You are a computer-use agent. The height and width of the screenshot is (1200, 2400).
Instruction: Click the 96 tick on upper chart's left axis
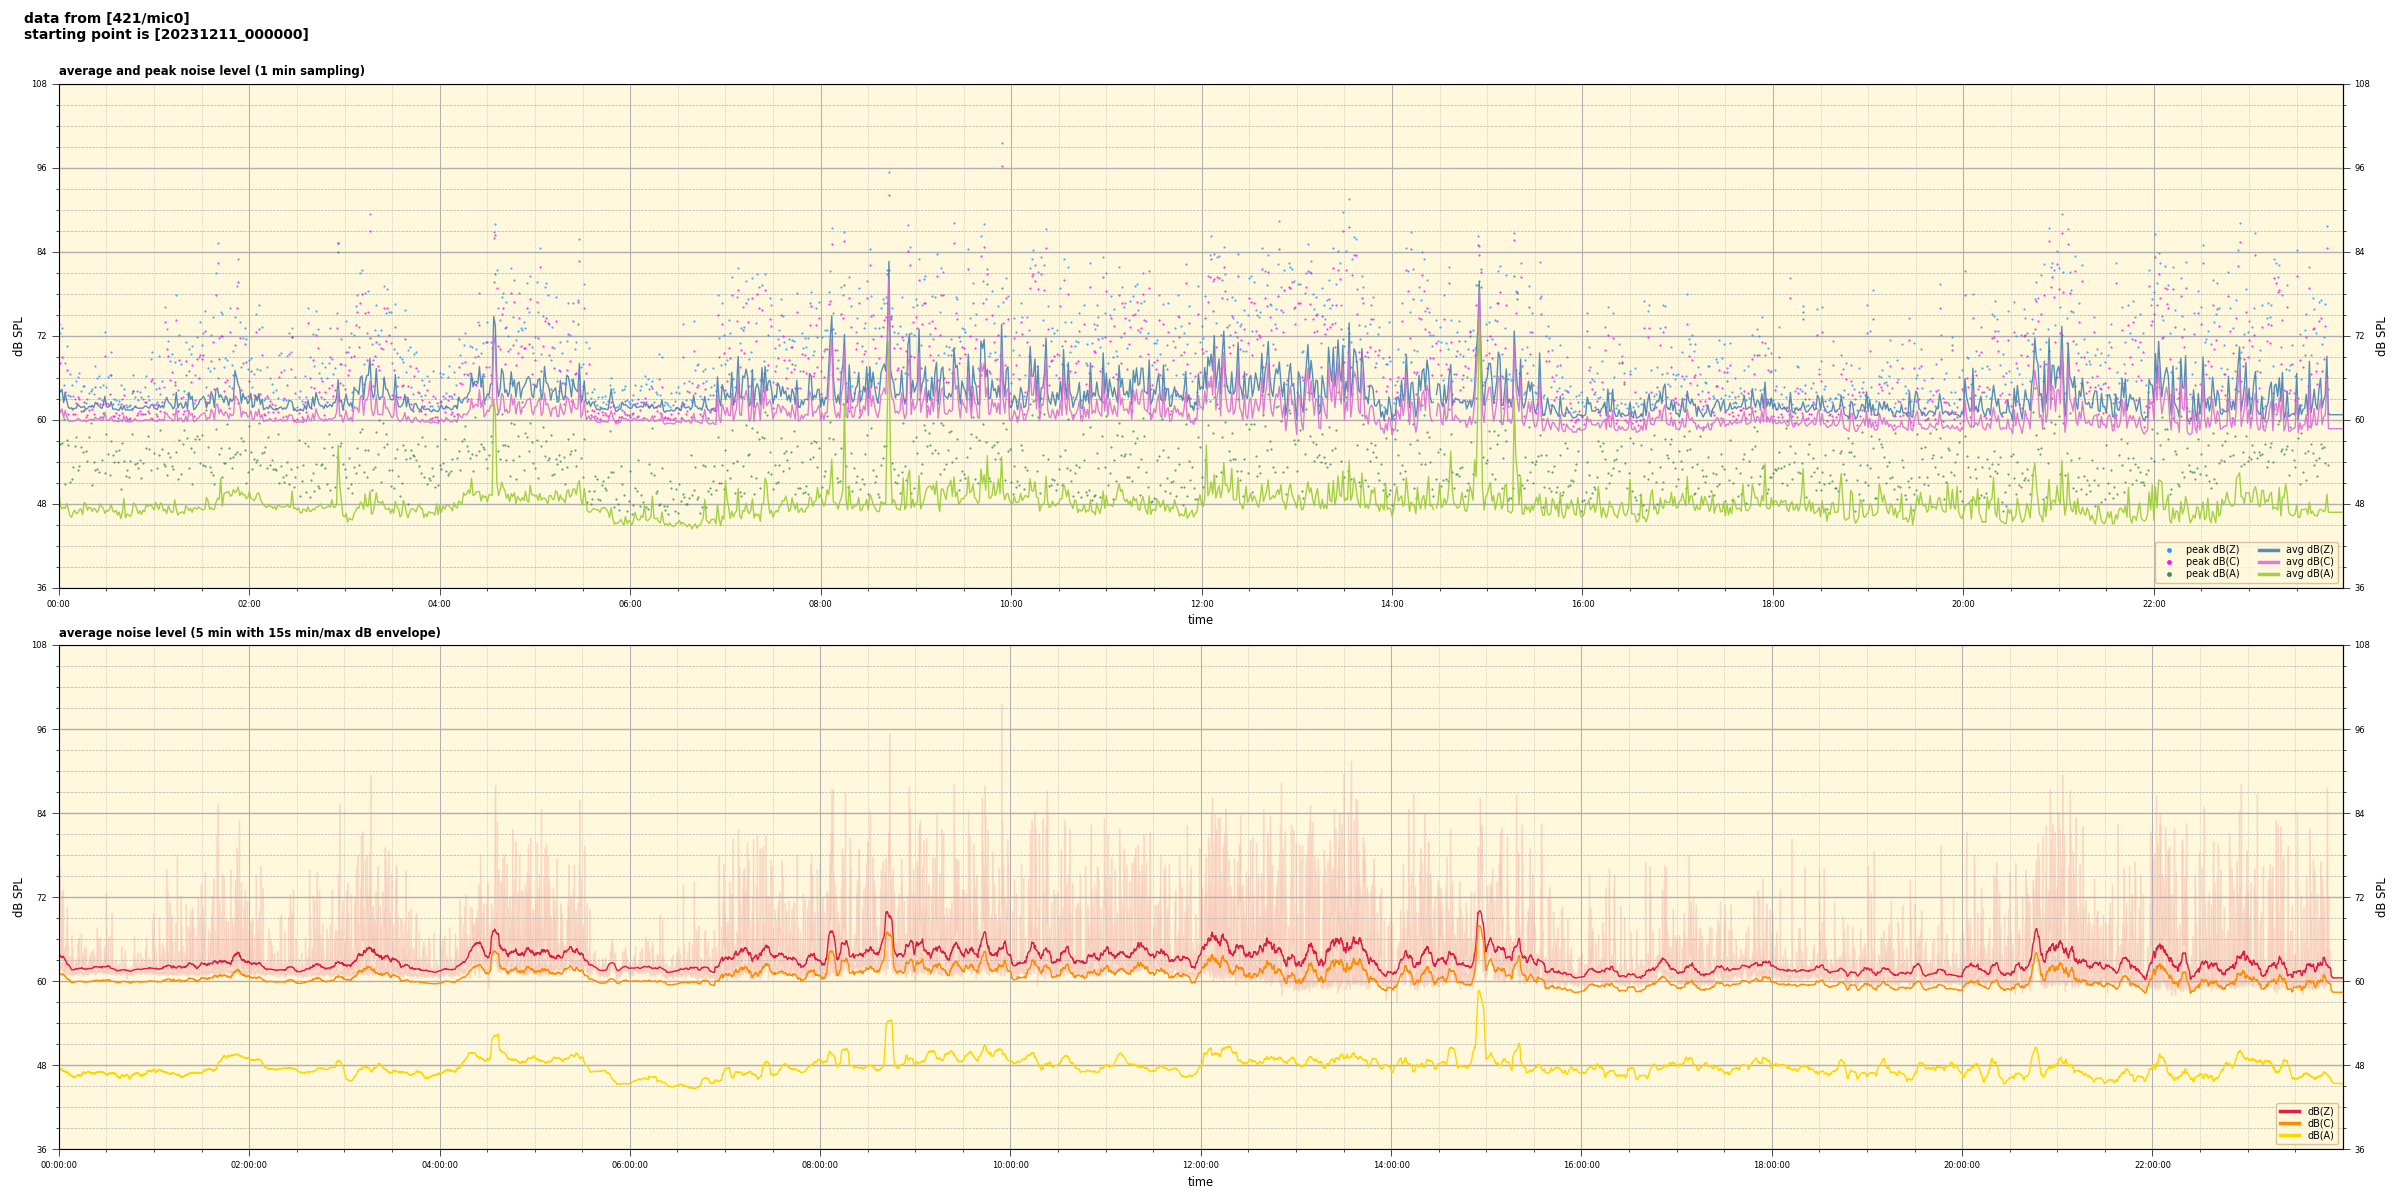pos(41,168)
